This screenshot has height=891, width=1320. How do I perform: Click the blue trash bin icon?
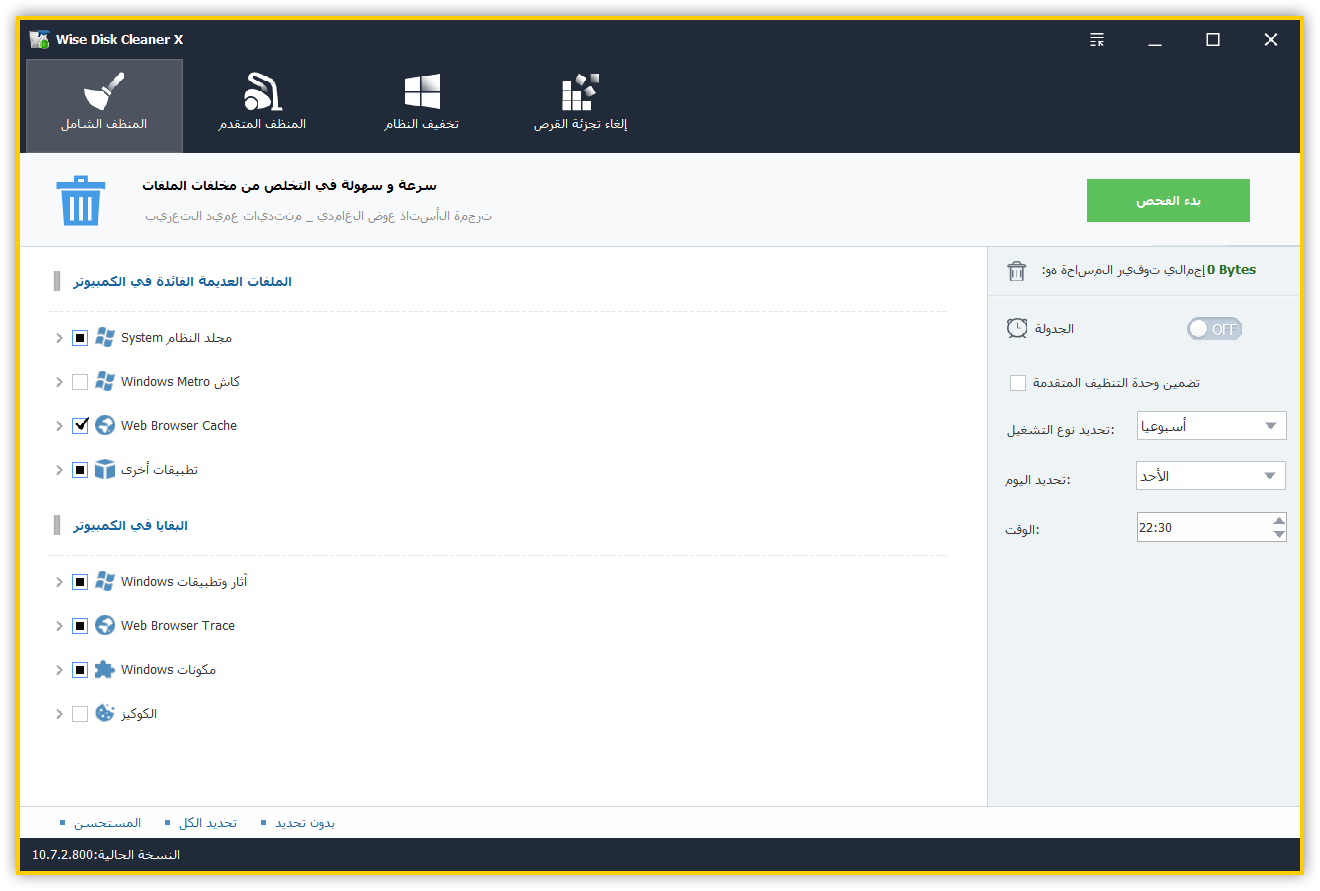[x=80, y=200]
